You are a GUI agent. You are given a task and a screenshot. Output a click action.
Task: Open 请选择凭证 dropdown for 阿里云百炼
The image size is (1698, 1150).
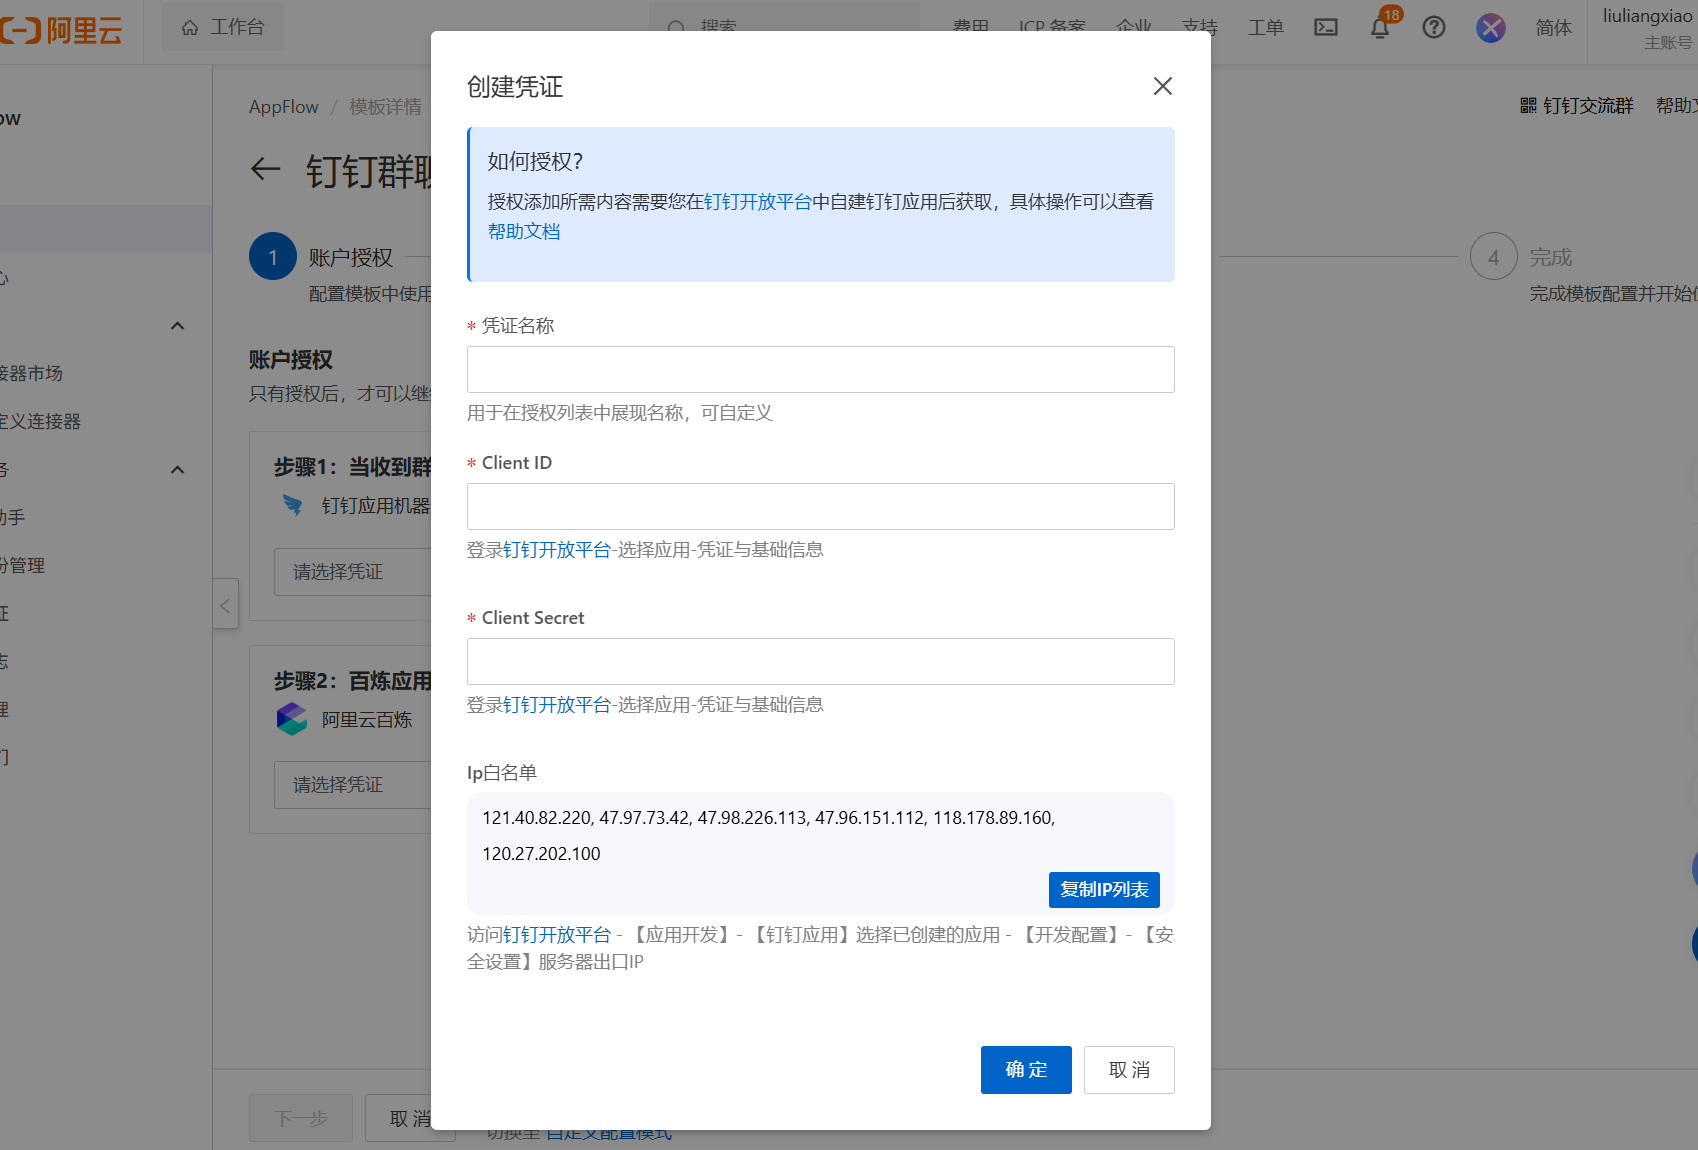click(353, 785)
